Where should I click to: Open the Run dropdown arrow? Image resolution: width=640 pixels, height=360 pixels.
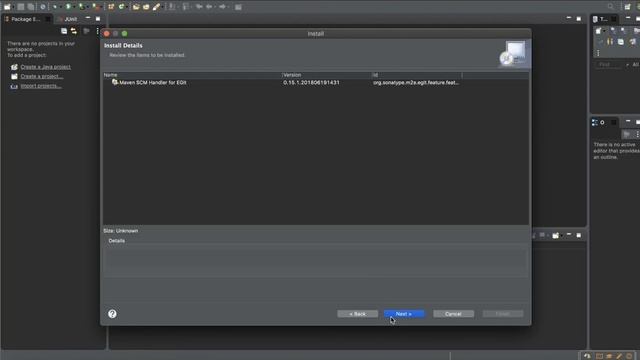[74, 7]
